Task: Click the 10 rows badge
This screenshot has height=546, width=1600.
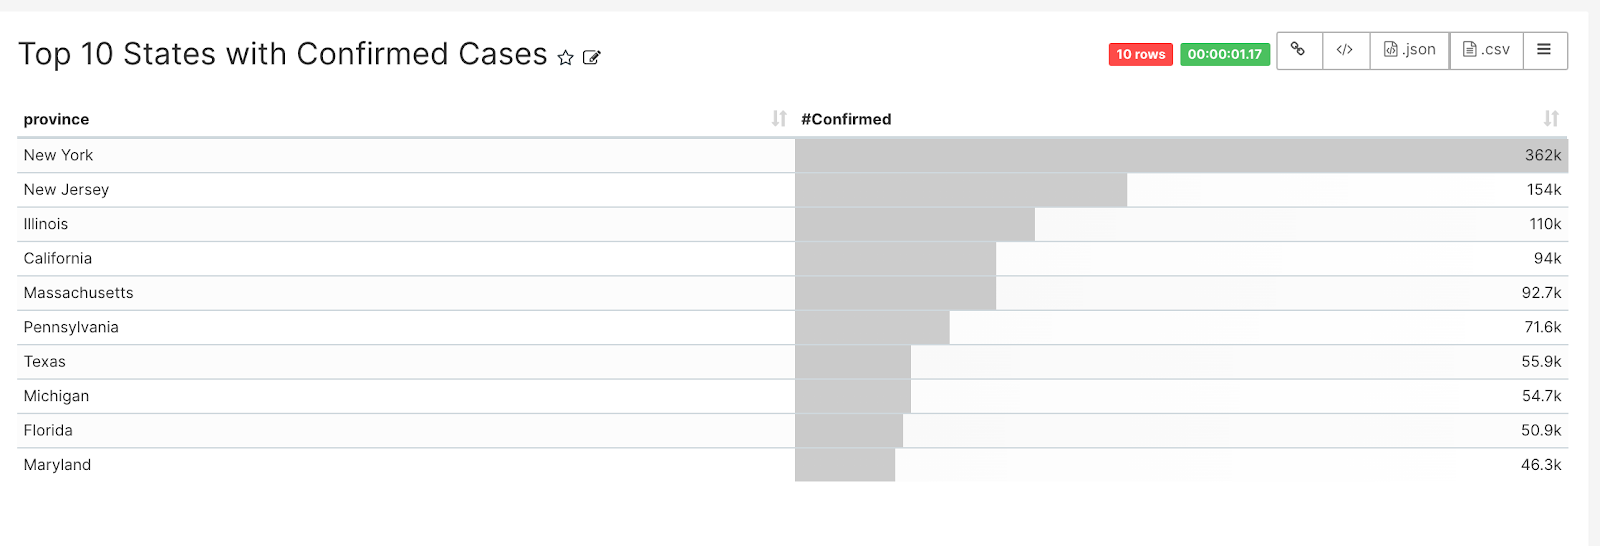Action: pyautogui.click(x=1140, y=54)
